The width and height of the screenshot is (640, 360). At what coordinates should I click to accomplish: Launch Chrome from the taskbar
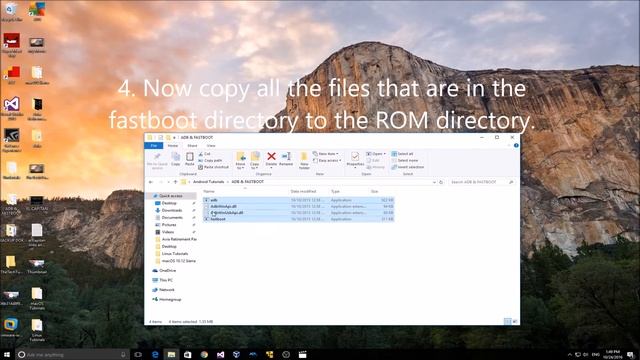[204, 355]
